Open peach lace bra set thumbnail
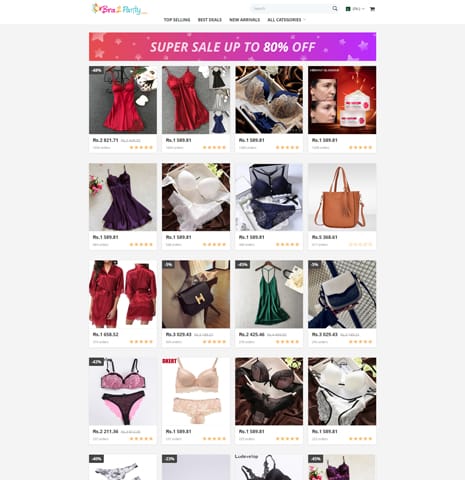 point(196,391)
